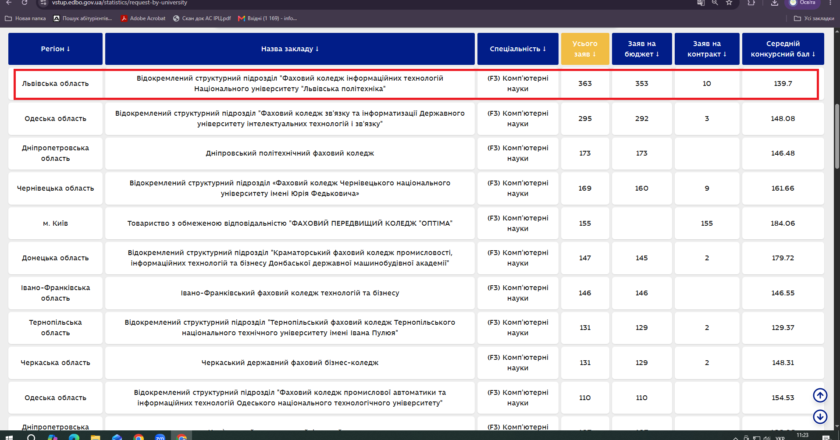
Task: Sort by Середній конкурсний бал header
Action: click(783, 49)
